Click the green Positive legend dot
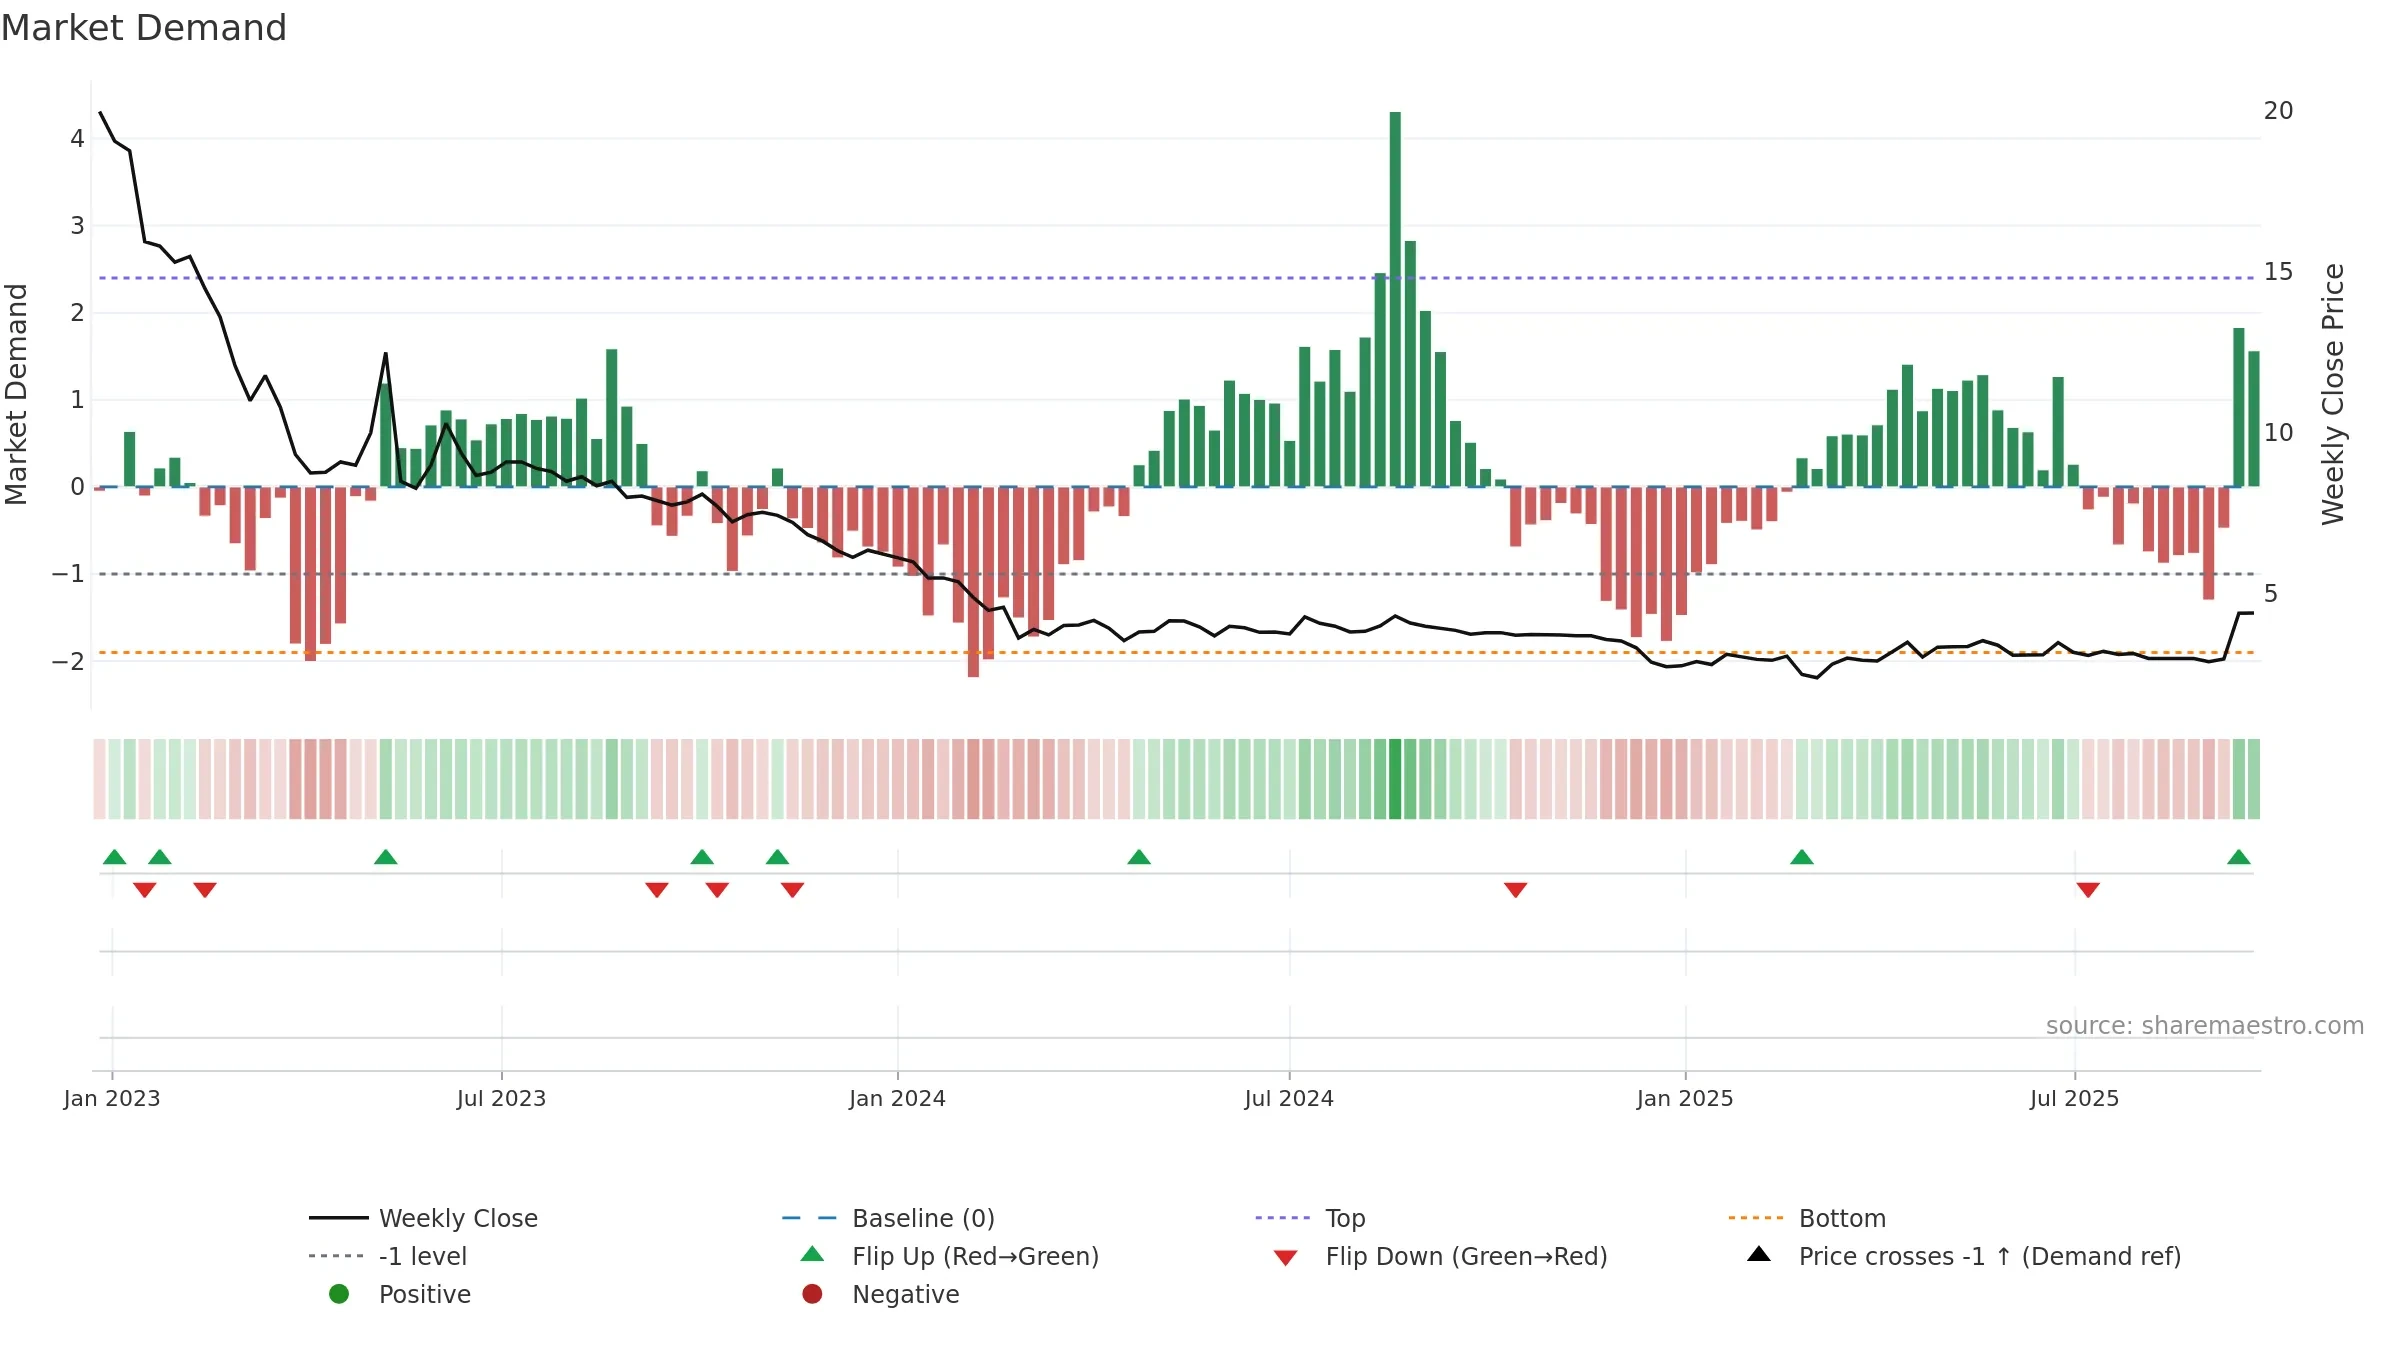Screen dimensions: 2400x1350 coord(339,1294)
